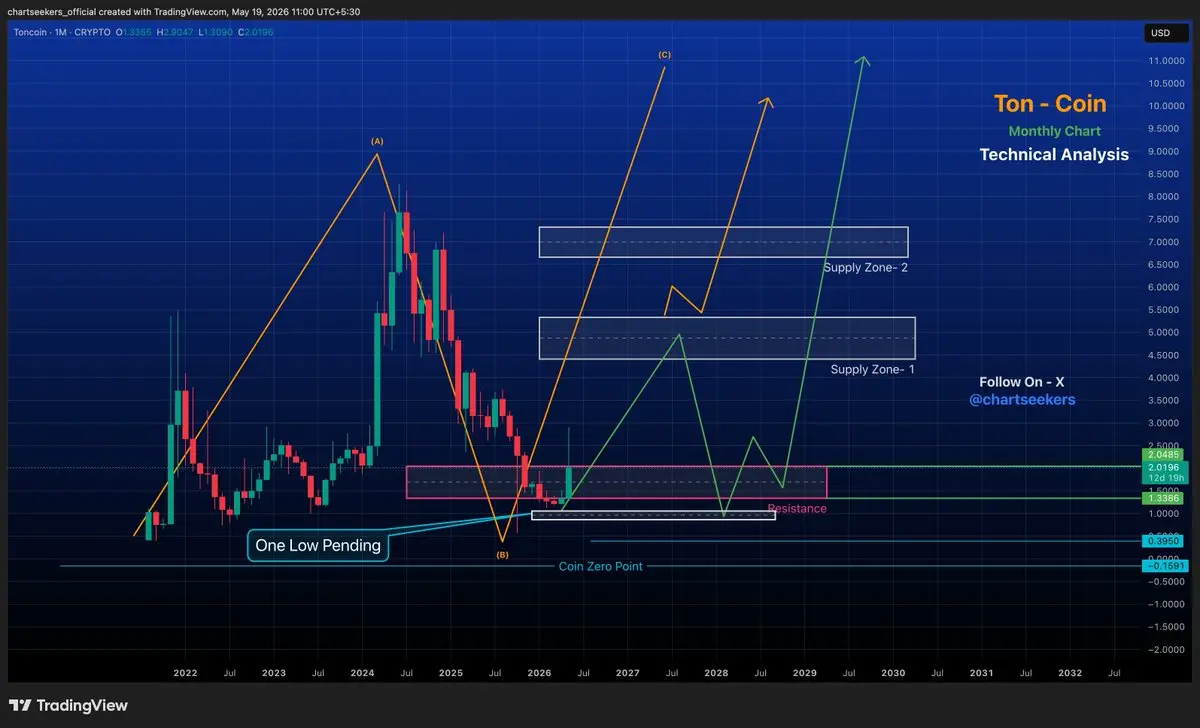Click the Low value L1.3090 in legend

(215, 32)
